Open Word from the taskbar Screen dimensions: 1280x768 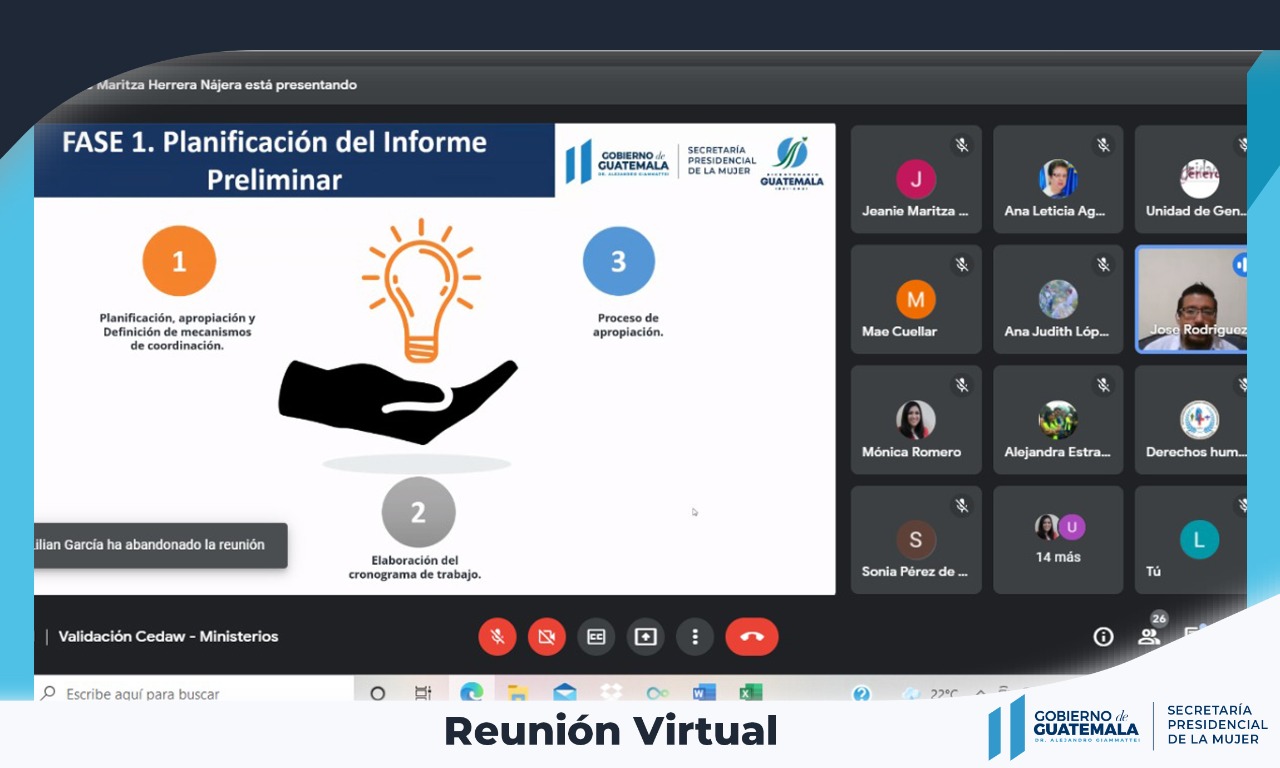[704, 692]
